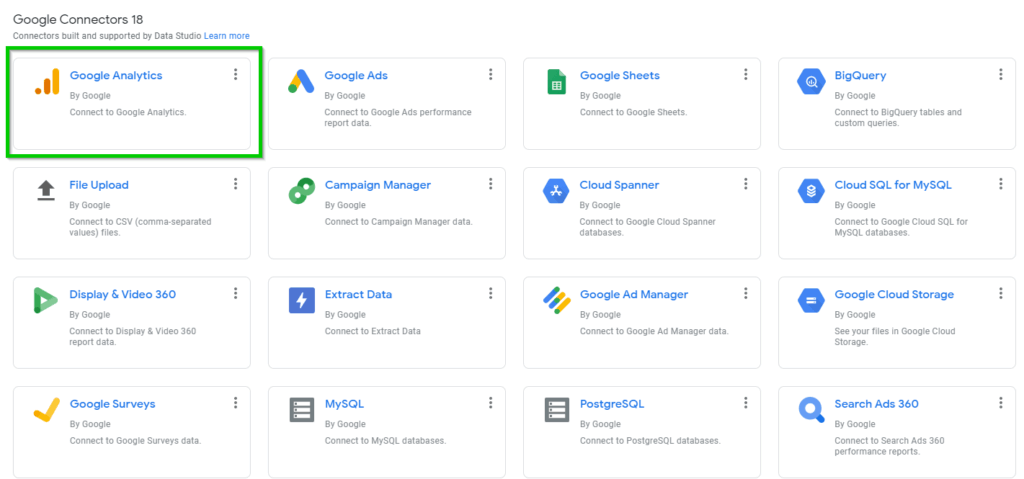The image size is (1024, 479).
Task: Click the Extract Data lightning icon
Action: [x=302, y=300]
